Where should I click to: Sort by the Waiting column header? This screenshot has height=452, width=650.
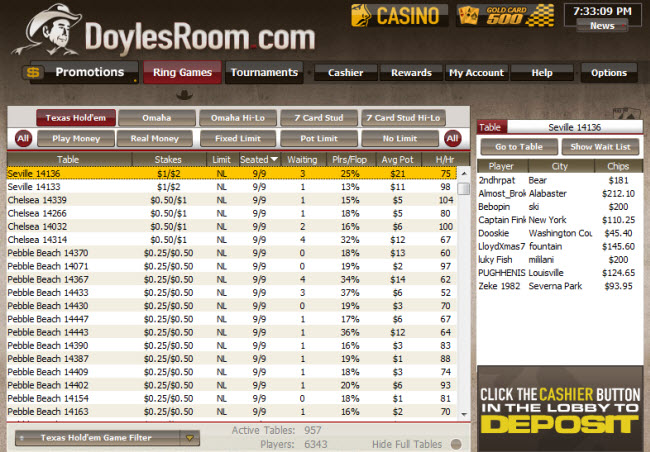coord(303,159)
